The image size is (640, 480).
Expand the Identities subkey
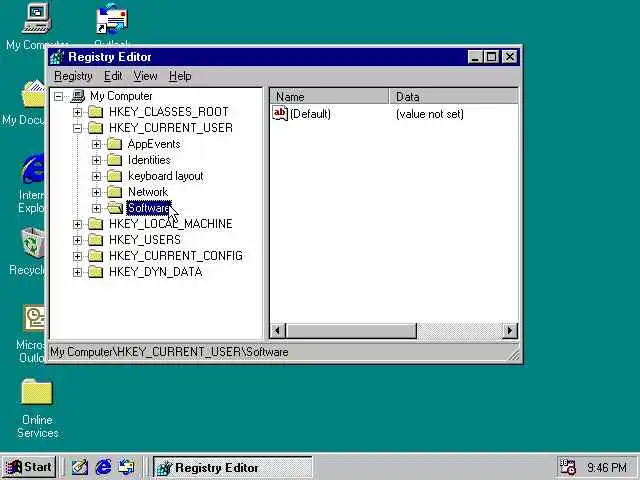(x=96, y=160)
